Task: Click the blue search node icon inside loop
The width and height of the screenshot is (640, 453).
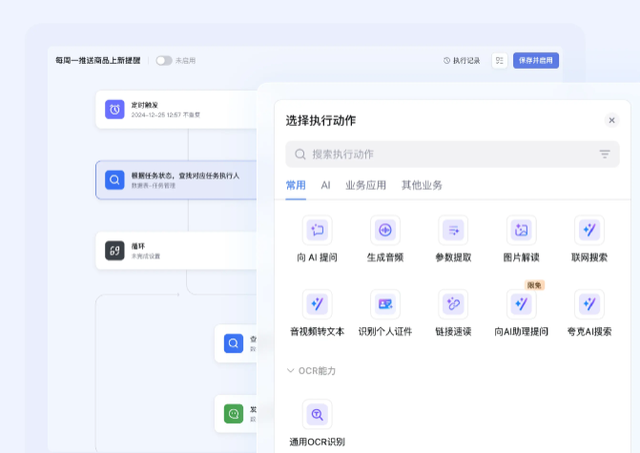Action: 233,343
